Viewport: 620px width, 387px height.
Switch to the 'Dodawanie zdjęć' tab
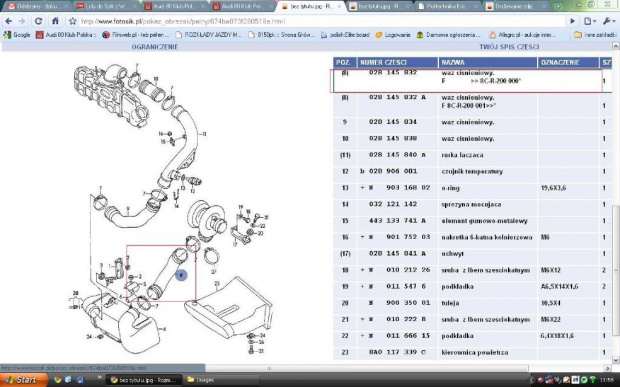click(514, 6)
